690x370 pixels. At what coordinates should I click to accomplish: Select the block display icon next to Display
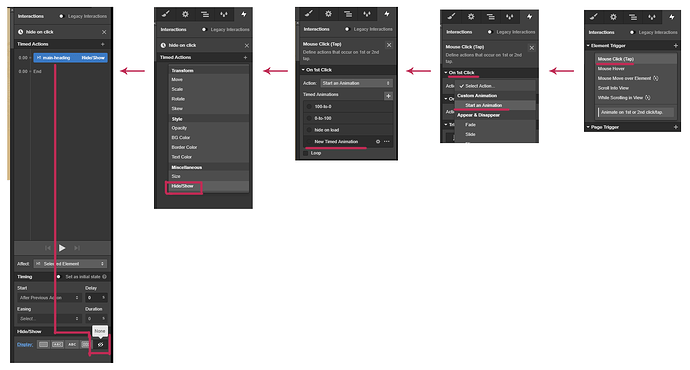(x=43, y=344)
